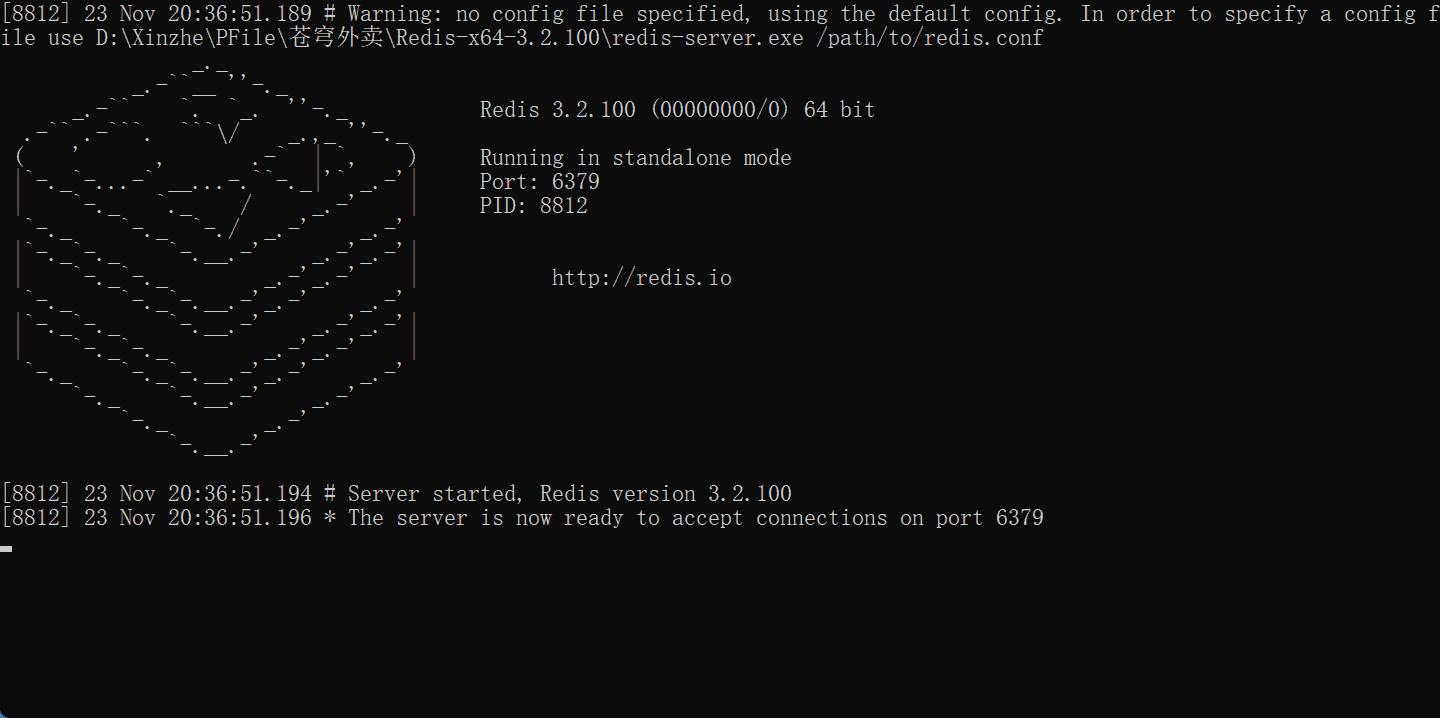This screenshot has width=1440, height=718.
Task: Click the "(00000000/0)" build identifier
Action: coord(719,110)
